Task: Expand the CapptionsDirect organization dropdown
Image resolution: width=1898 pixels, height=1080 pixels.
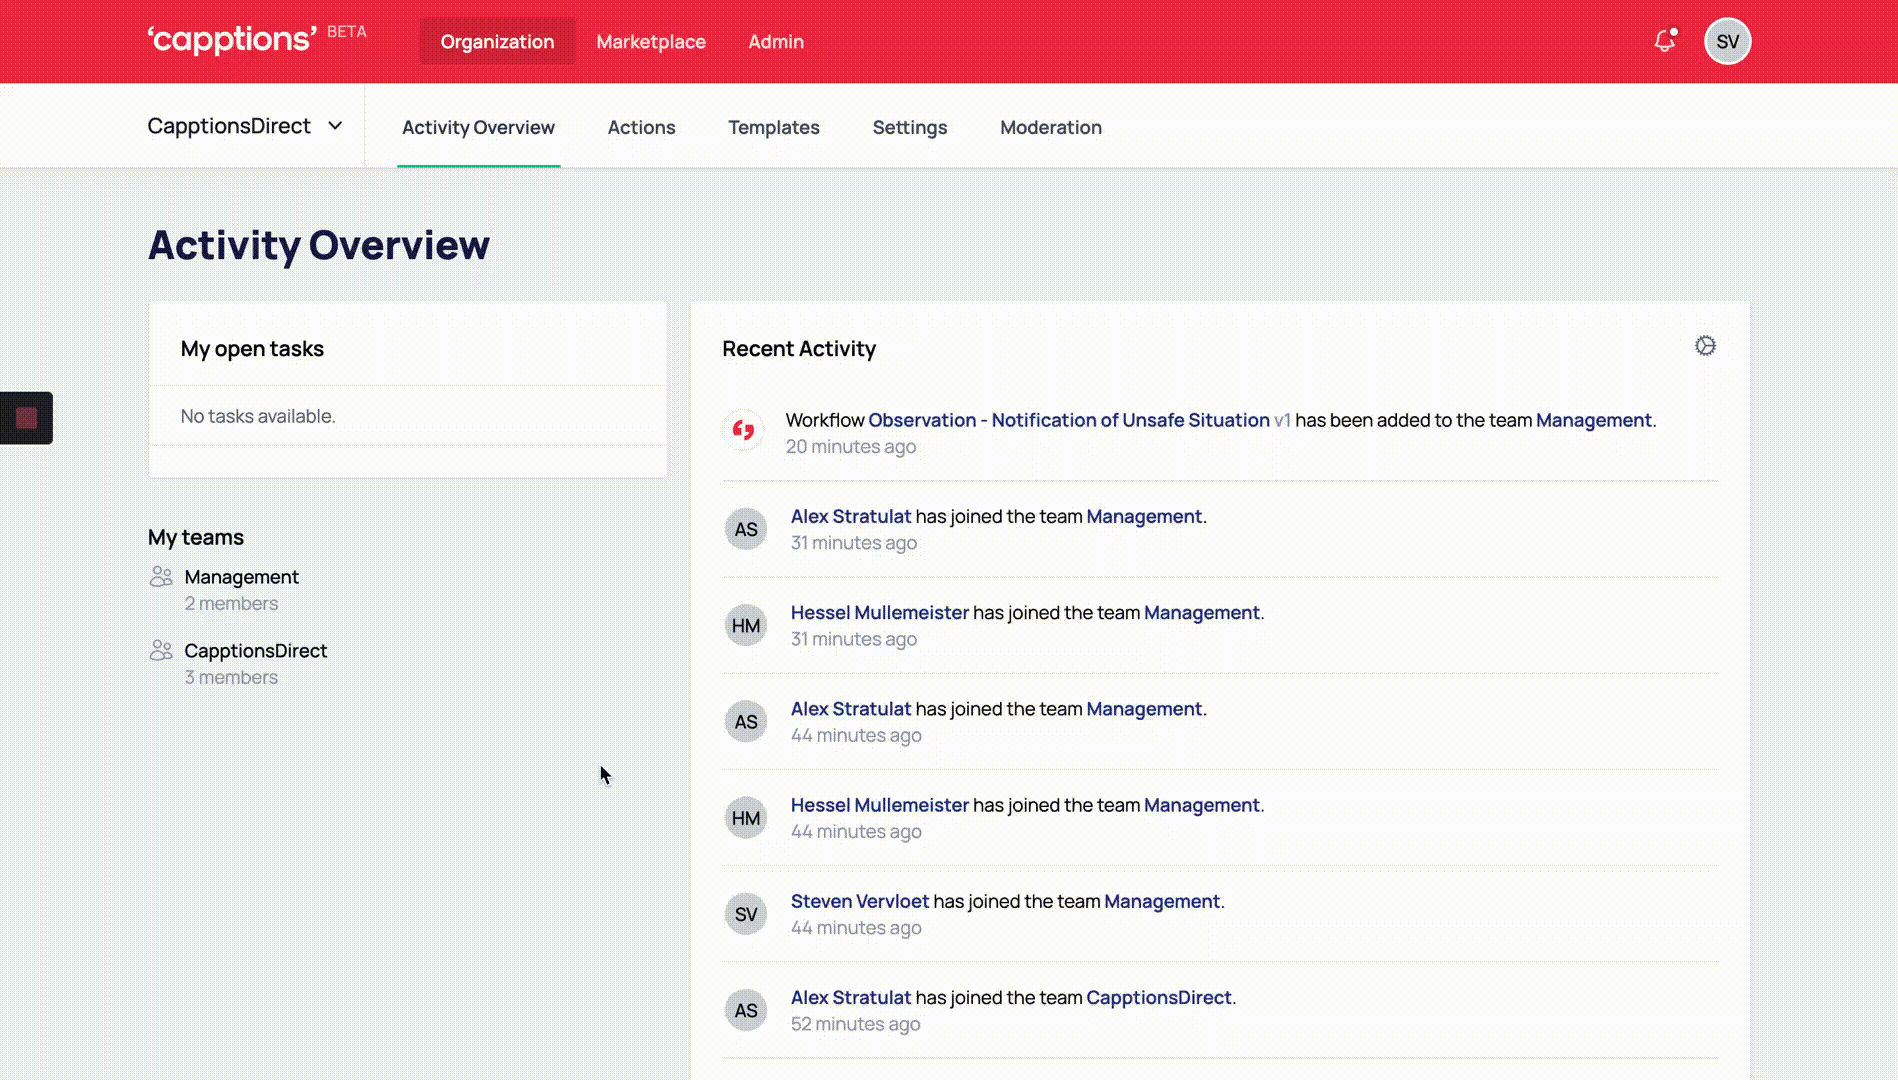Action: 245,126
